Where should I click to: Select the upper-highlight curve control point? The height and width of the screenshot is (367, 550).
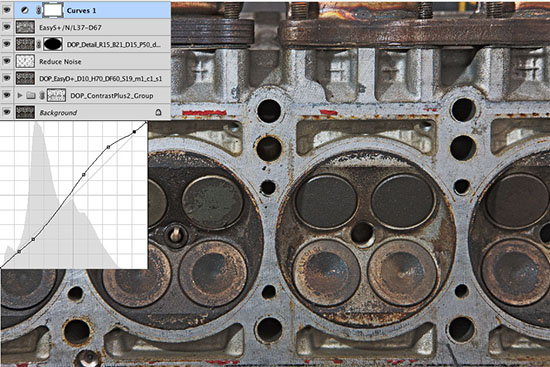(108, 147)
